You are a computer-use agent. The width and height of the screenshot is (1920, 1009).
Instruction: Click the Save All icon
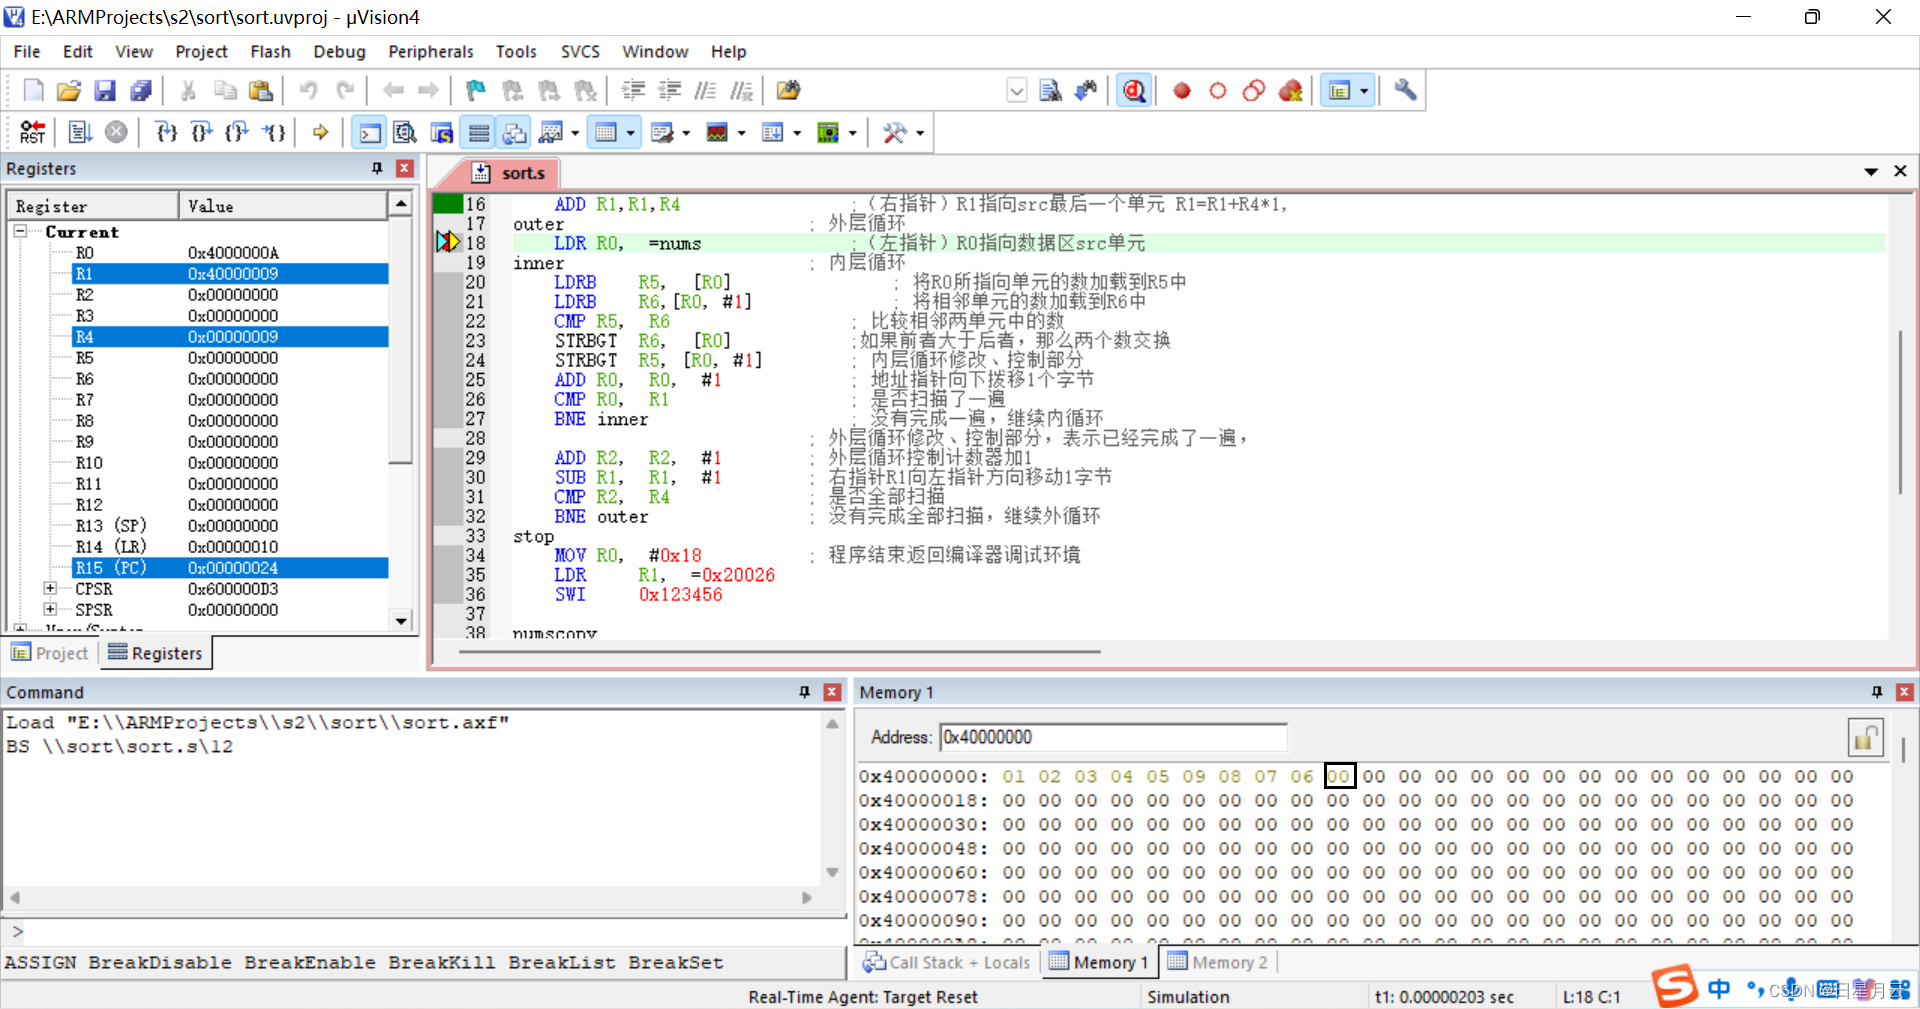click(x=141, y=91)
